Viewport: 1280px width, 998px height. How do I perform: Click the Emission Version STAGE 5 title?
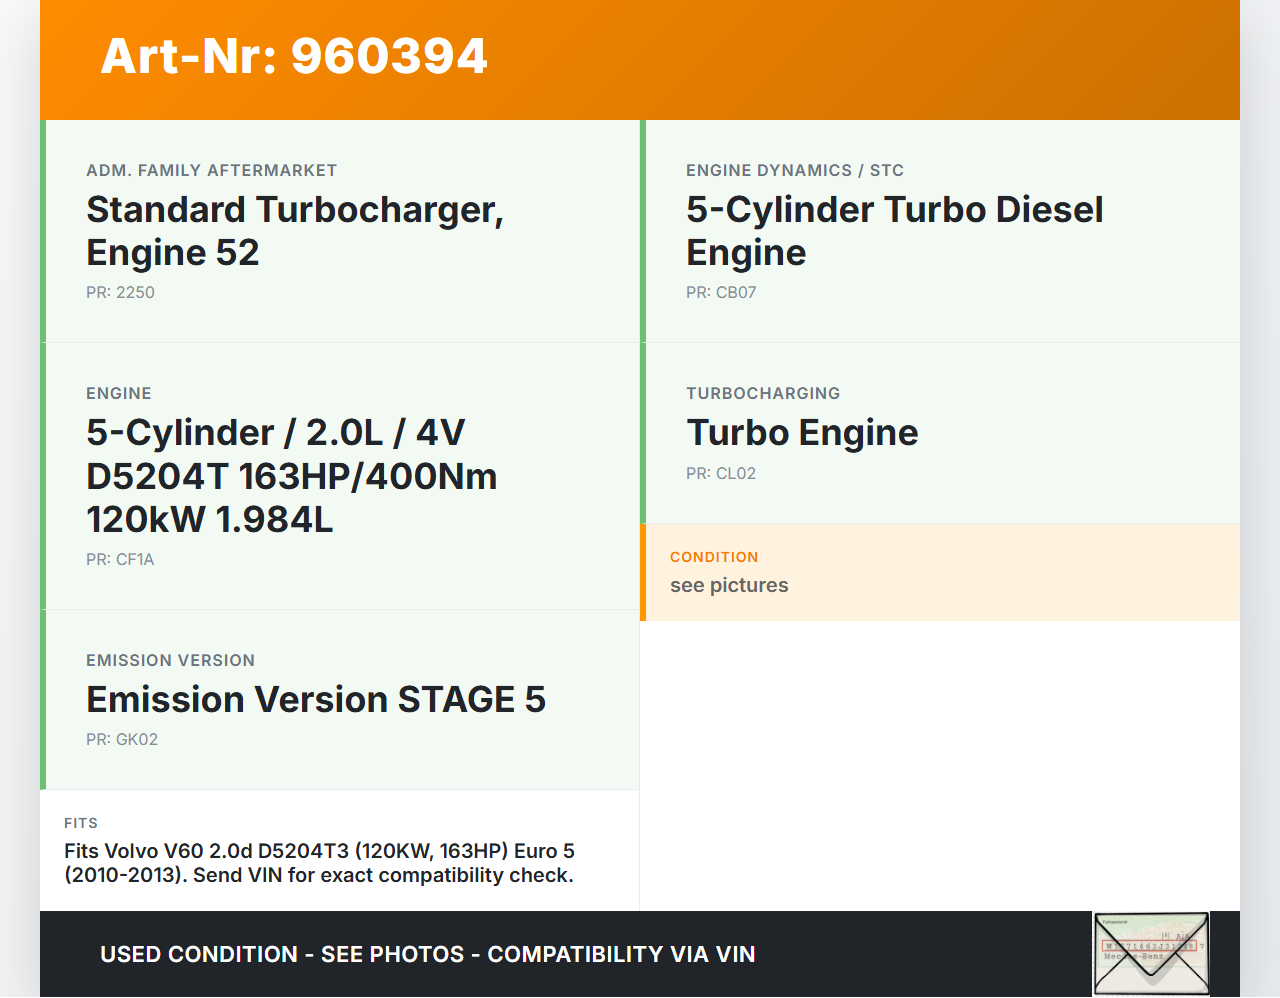pyautogui.click(x=315, y=700)
